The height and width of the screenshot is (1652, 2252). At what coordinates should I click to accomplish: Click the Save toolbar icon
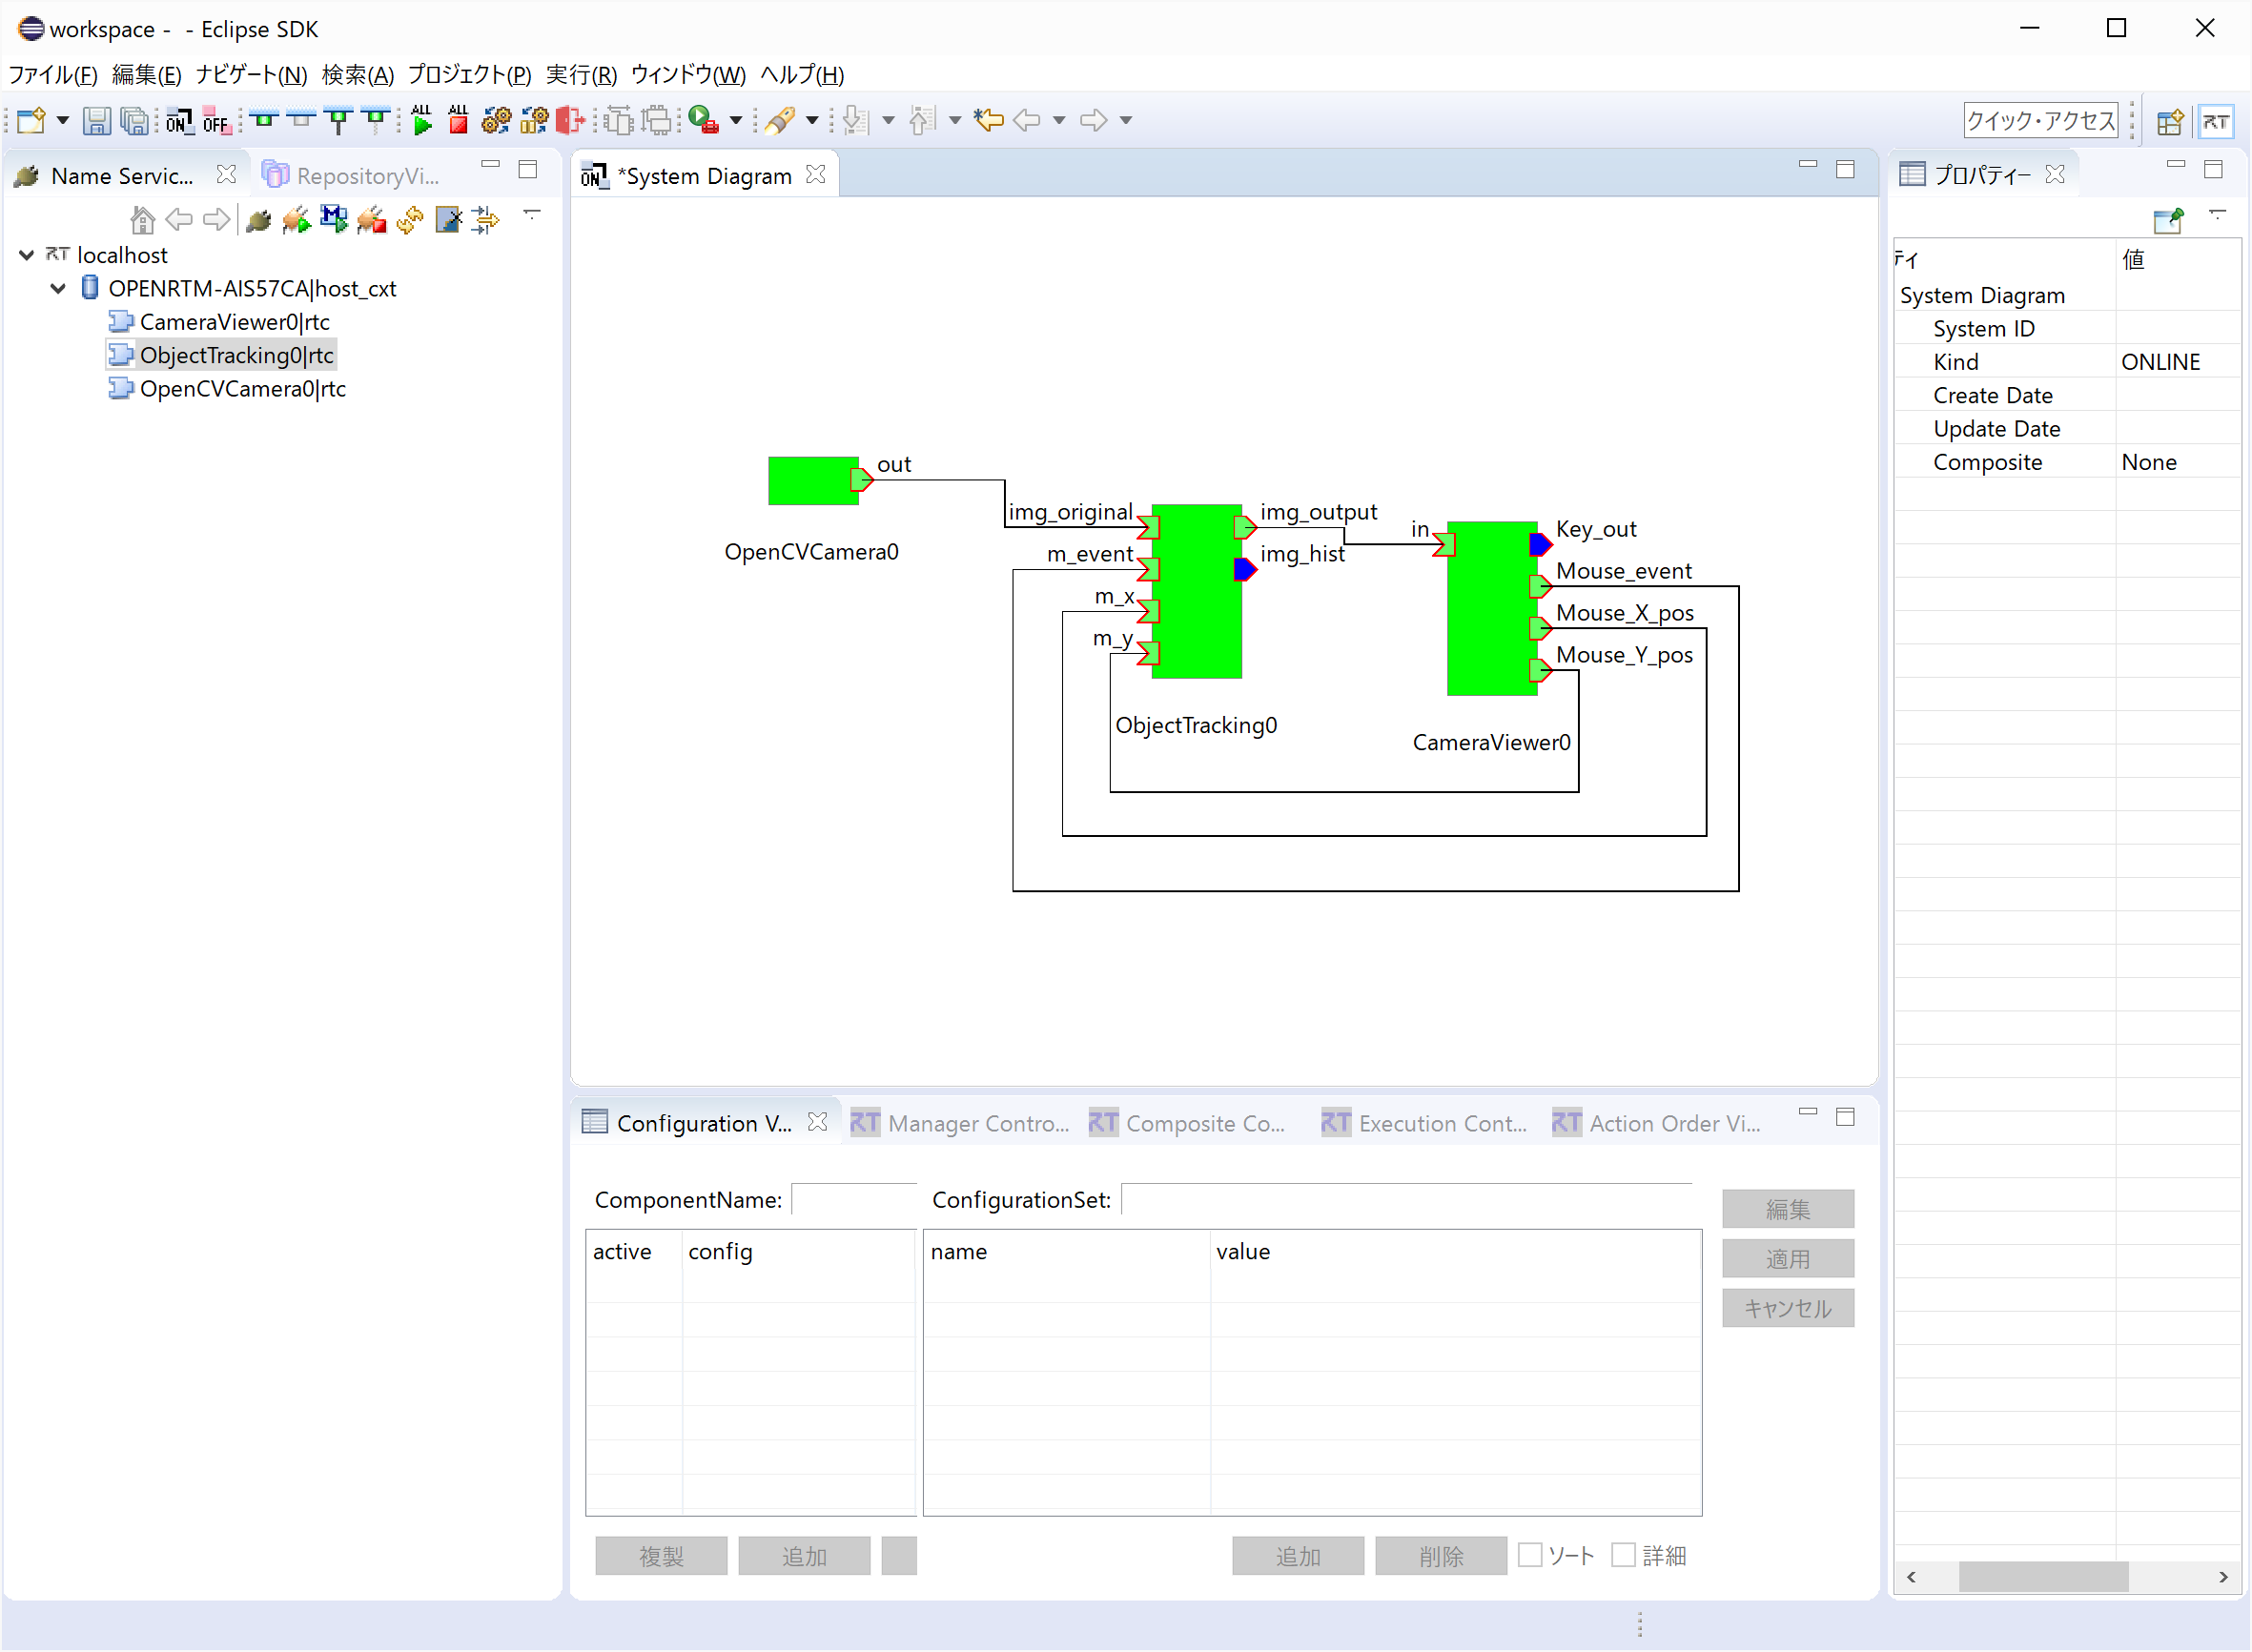[96, 121]
